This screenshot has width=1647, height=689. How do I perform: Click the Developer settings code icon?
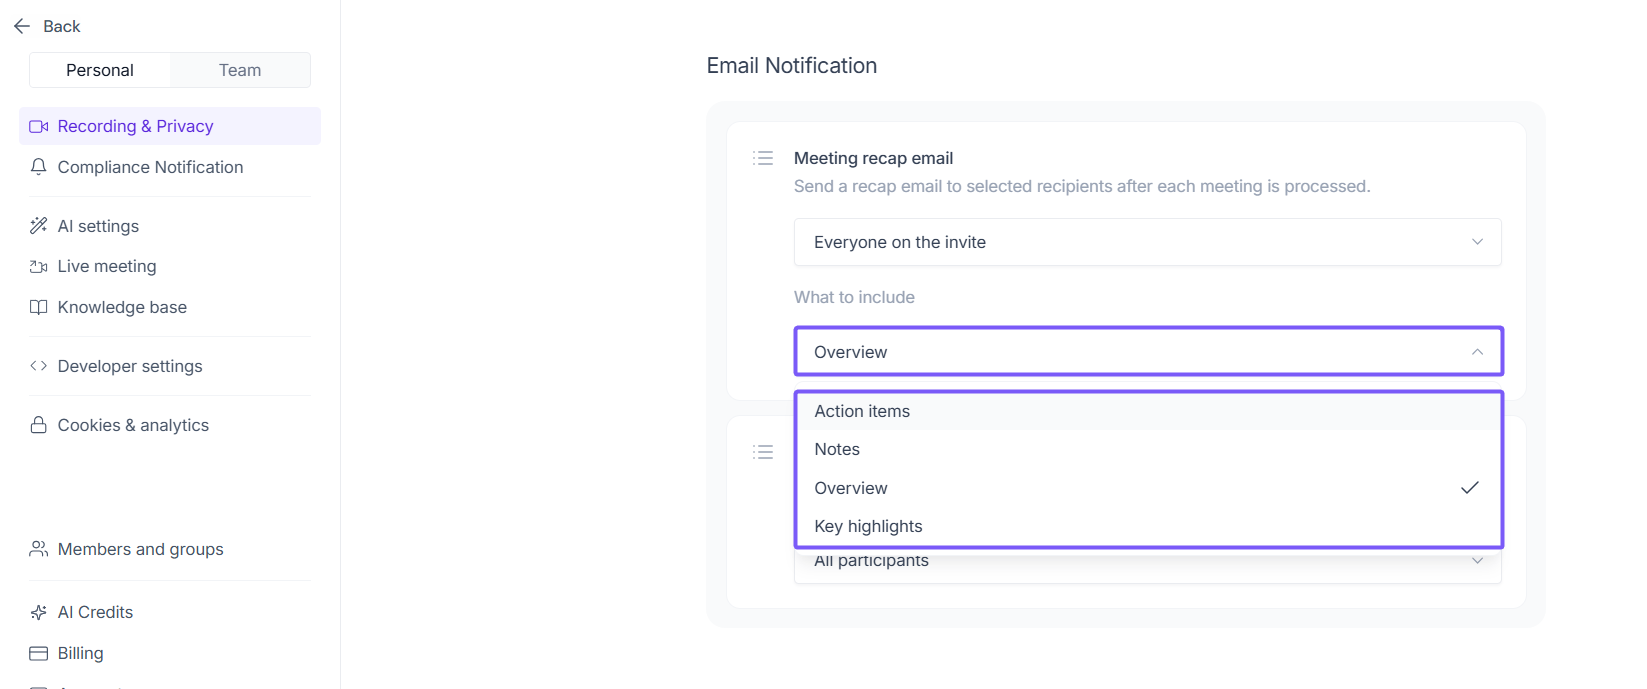point(39,366)
